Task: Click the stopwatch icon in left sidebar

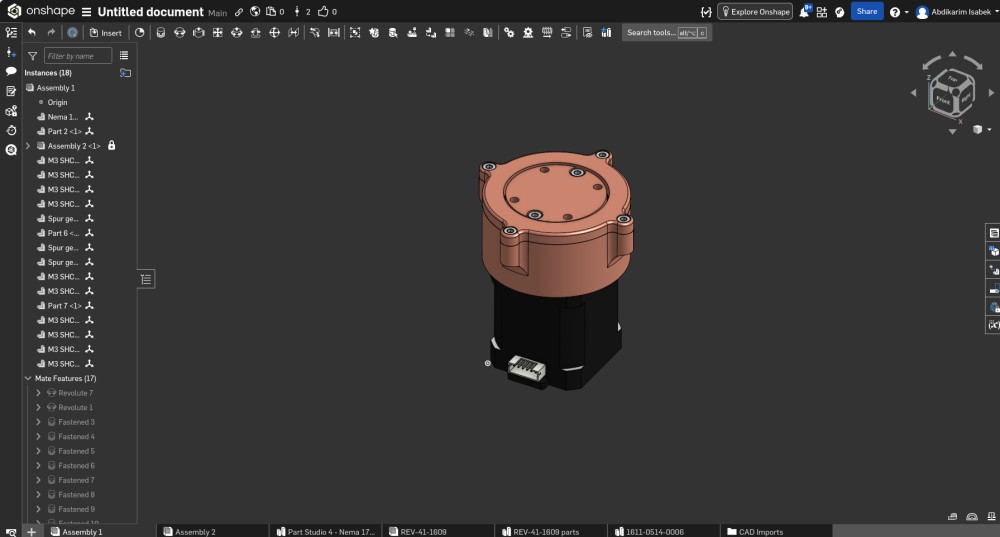Action: 11,130
